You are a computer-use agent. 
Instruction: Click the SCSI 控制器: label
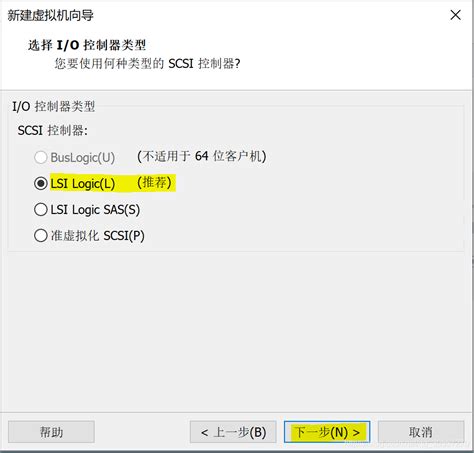point(53,130)
